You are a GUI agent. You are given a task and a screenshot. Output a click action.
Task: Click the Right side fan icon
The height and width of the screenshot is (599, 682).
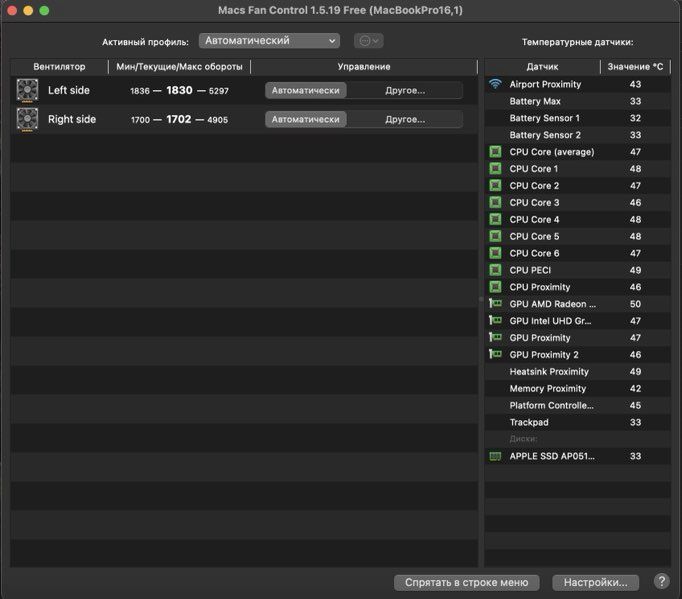click(27, 119)
